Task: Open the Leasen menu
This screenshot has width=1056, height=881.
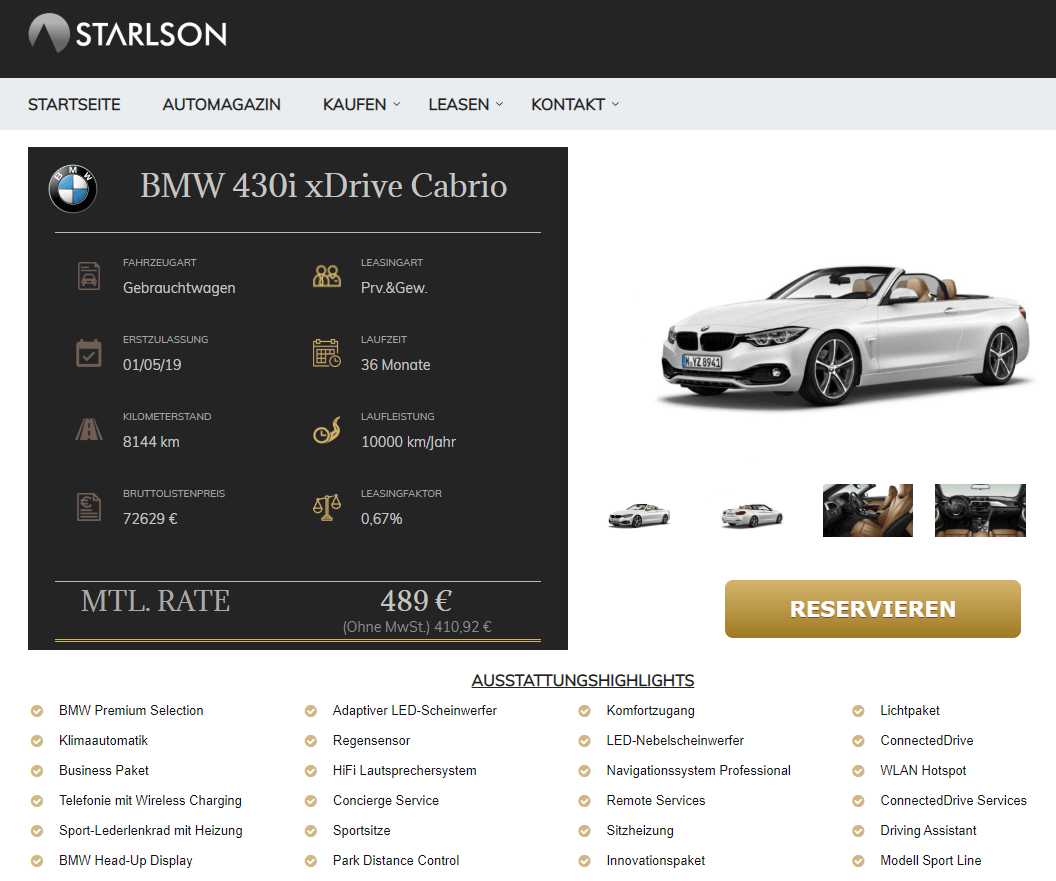Action: point(459,104)
